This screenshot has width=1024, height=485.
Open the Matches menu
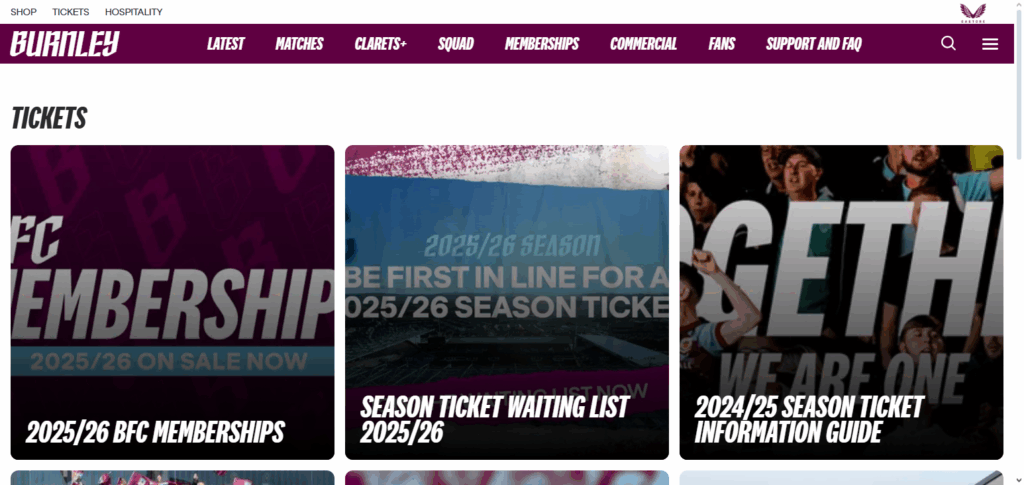[299, 44]
